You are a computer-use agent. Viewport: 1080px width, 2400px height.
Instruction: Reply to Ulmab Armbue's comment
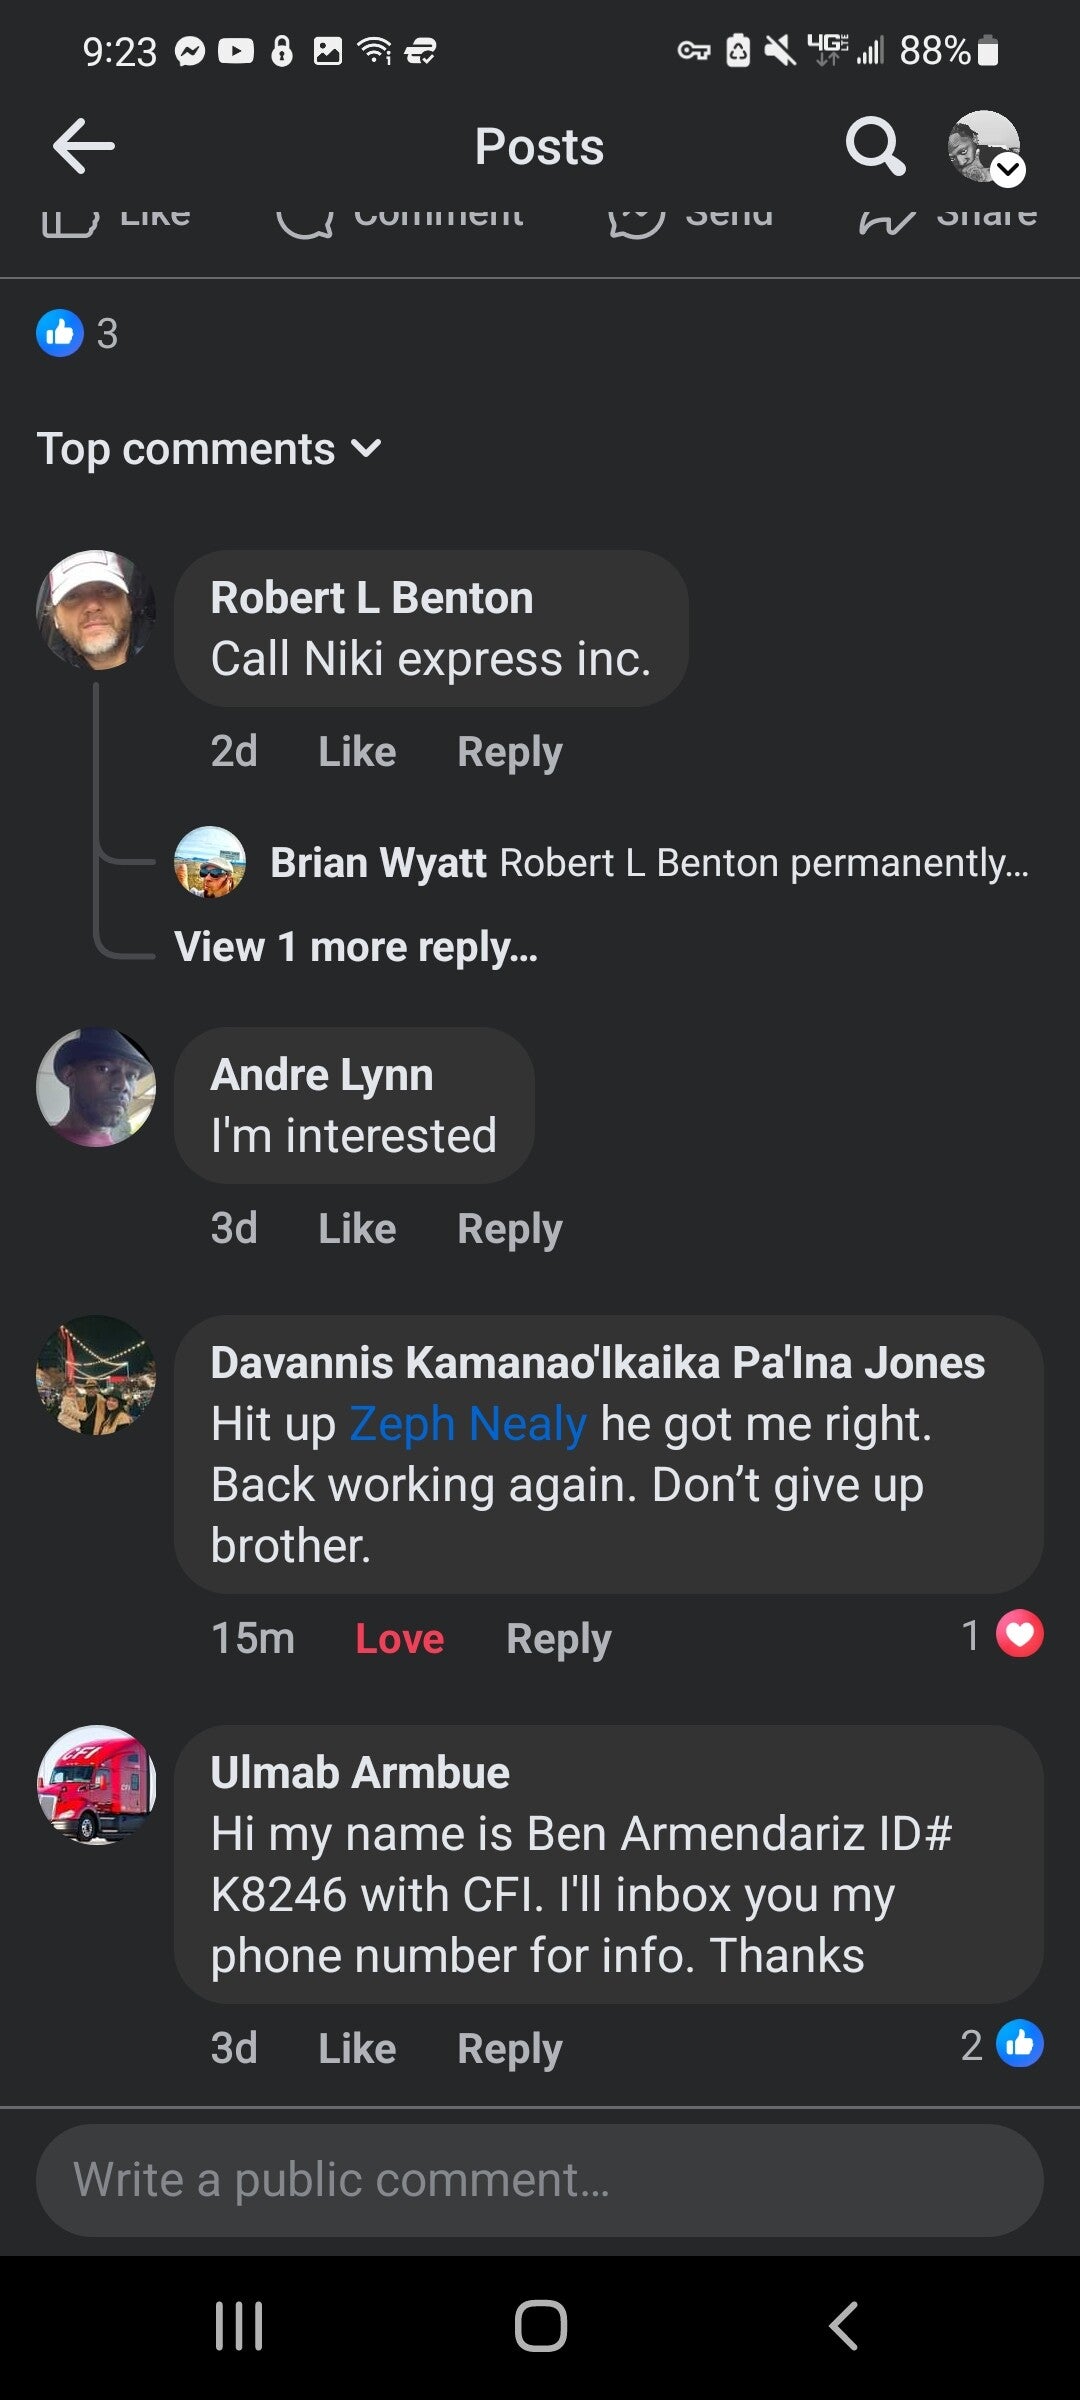510,2049
